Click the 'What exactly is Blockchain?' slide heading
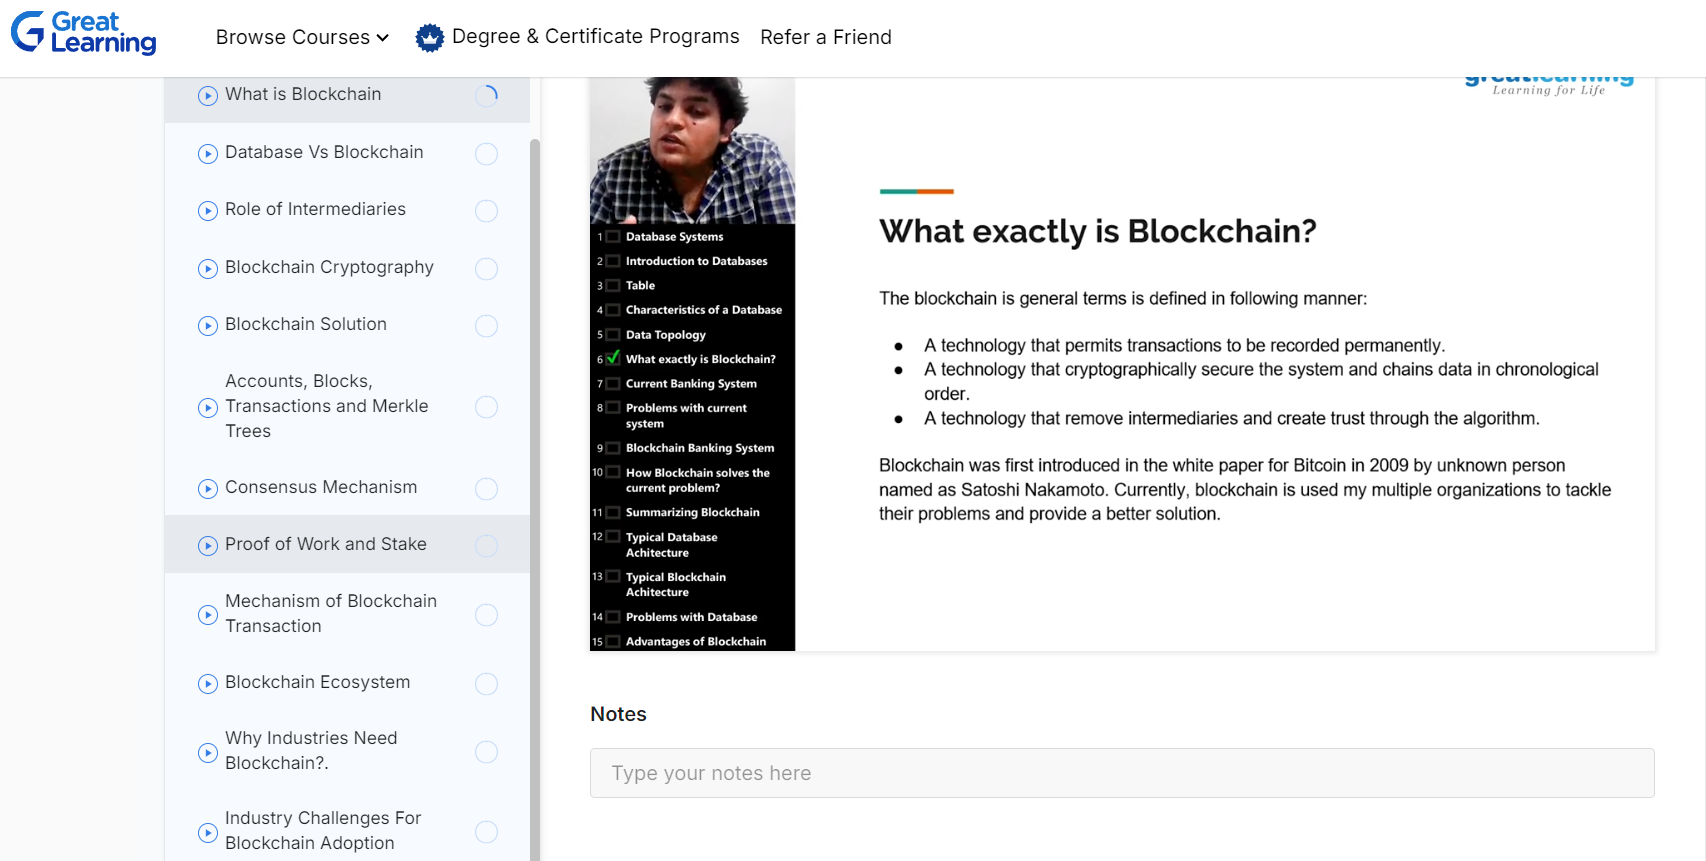Viewport: 1706px width, 861px height. tap(1098, 232)
